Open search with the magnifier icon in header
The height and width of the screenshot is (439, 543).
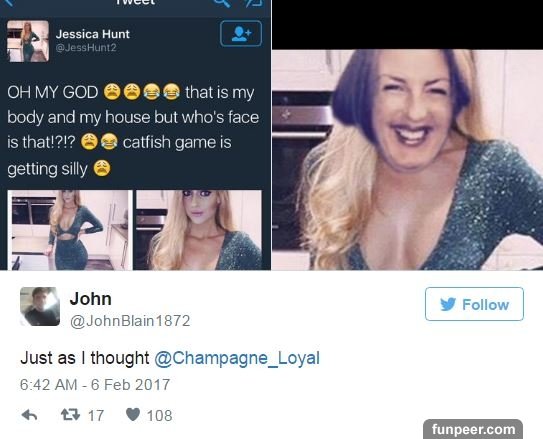[222, 3]
